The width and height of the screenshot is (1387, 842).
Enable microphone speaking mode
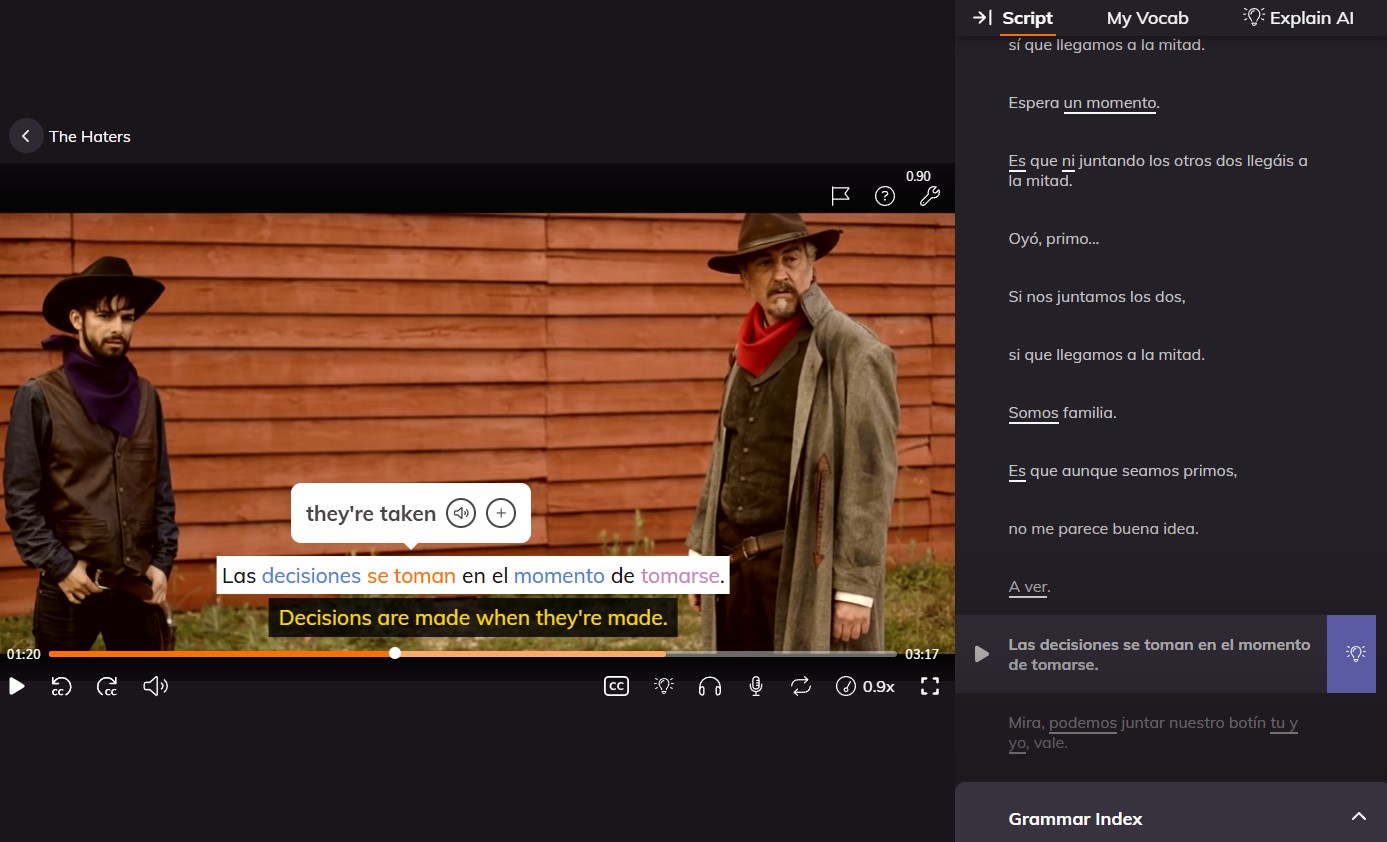[757, 686]
